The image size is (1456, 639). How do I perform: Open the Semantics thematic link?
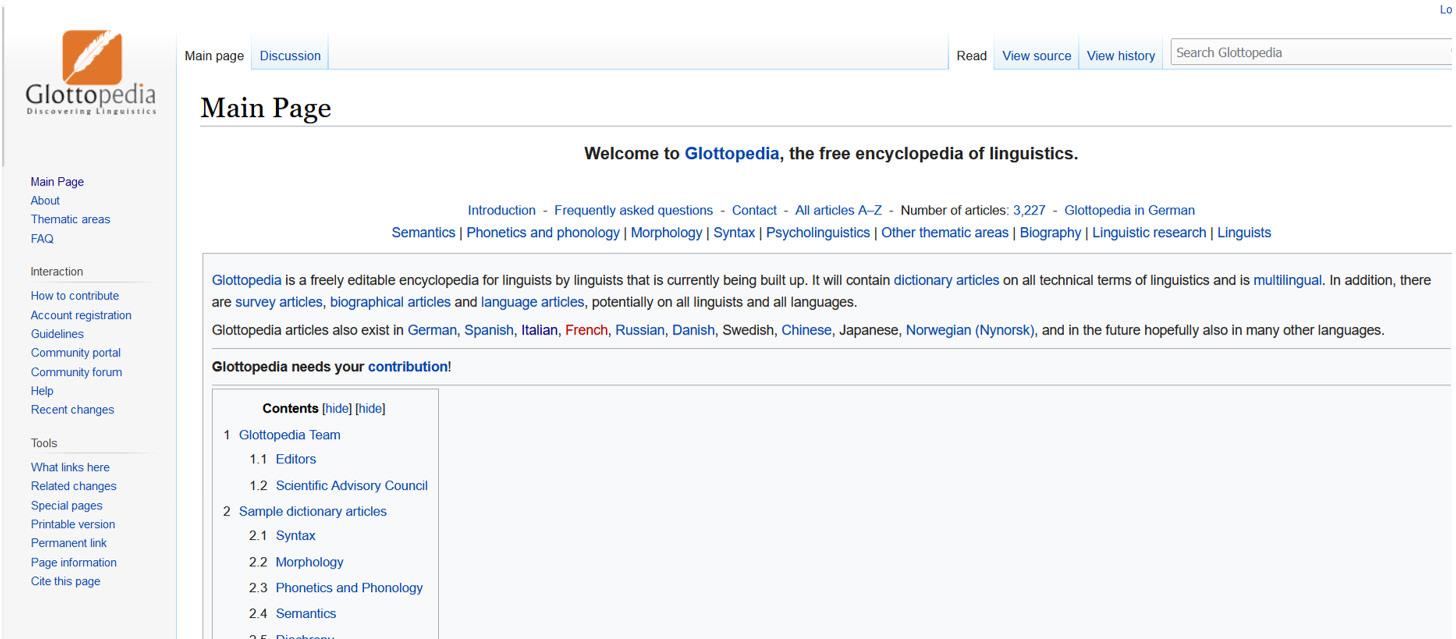pos(423,233)
